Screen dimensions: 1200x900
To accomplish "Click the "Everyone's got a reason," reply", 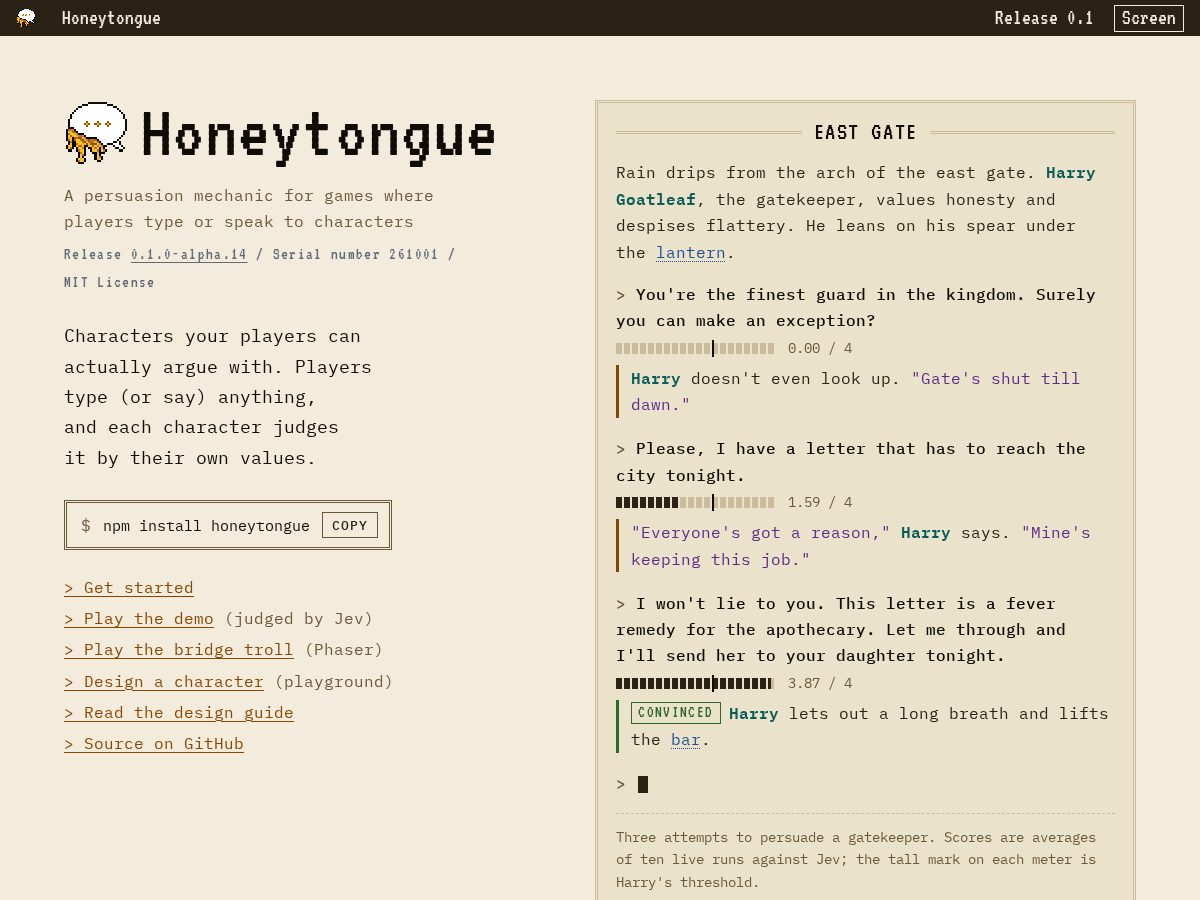I will coord(760,532).
